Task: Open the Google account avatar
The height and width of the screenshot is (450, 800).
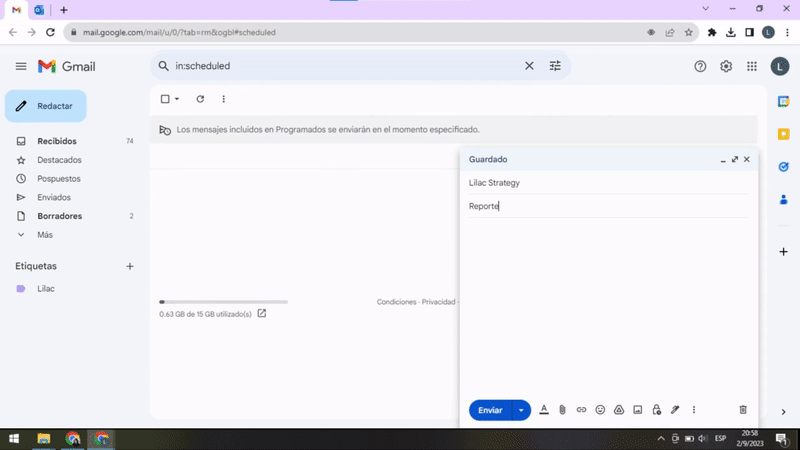Action: coord(780,66)
